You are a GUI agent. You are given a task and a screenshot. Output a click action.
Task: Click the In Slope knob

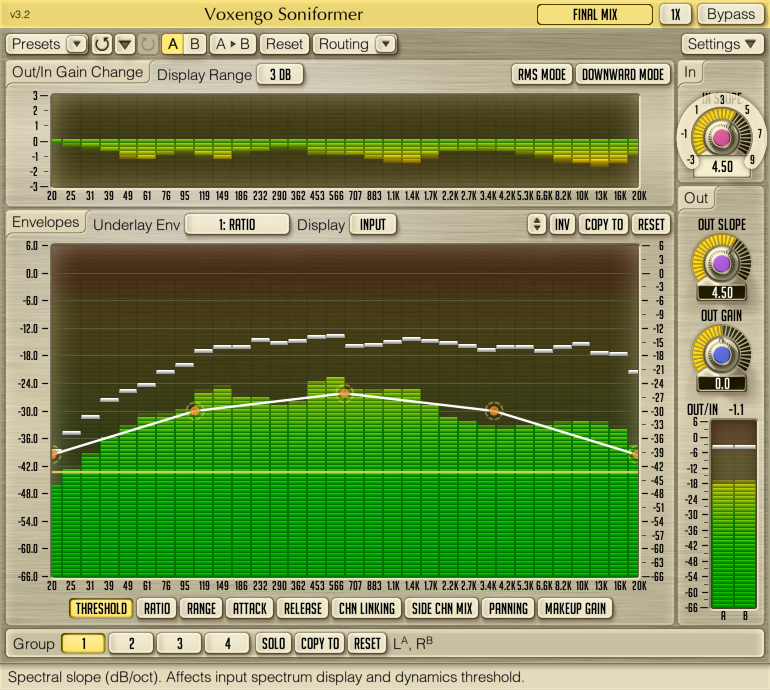tap(721, 138)
